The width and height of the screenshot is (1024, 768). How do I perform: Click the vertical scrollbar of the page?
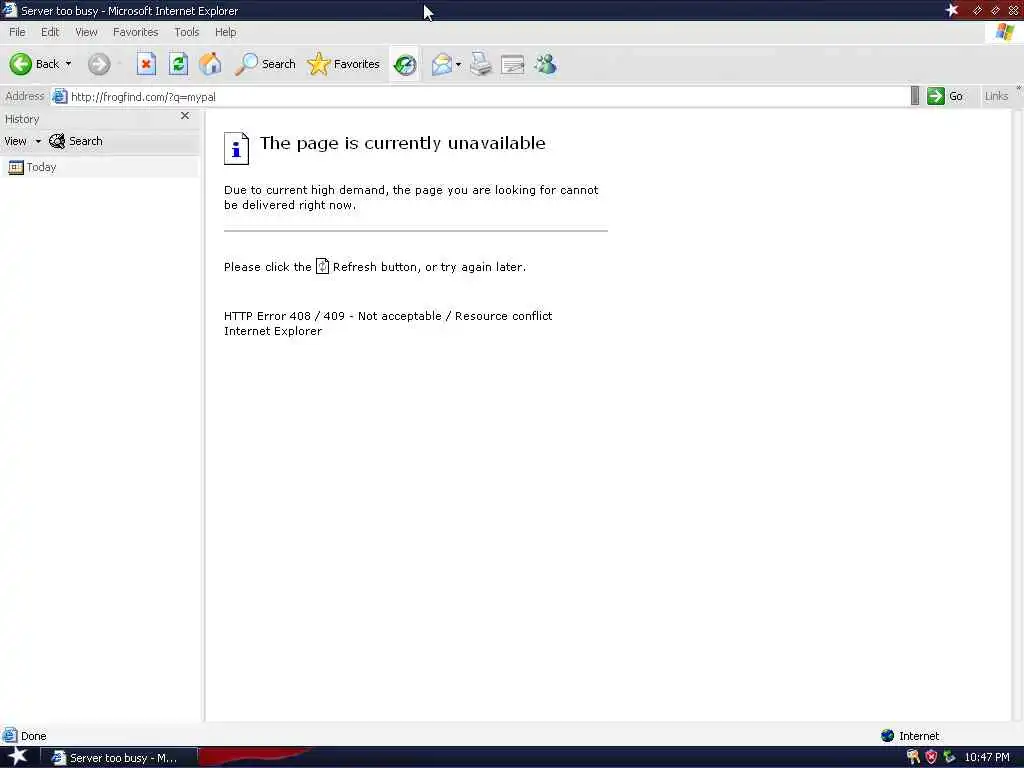[x=1017, y=415]
